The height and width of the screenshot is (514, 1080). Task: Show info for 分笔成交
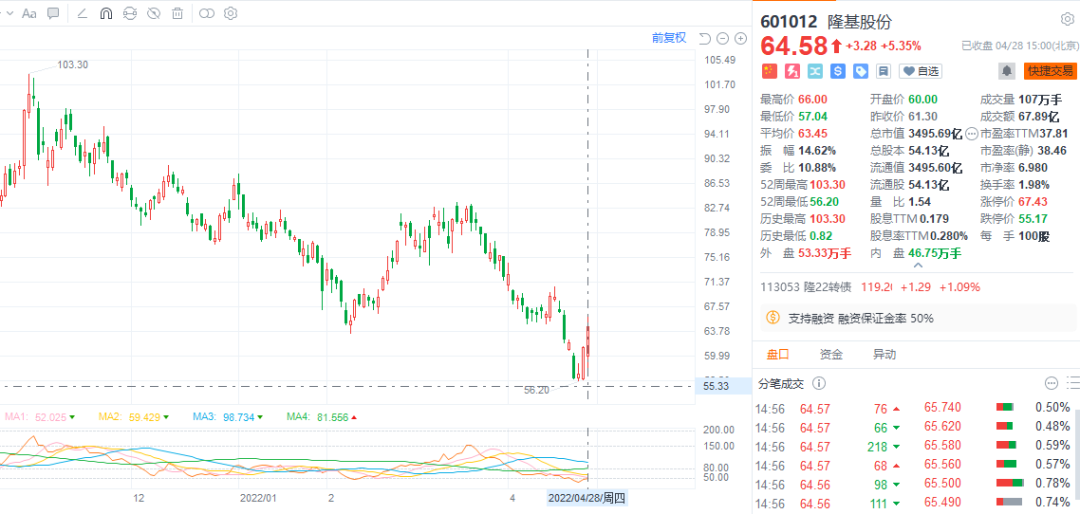click(x=819, y=383)
